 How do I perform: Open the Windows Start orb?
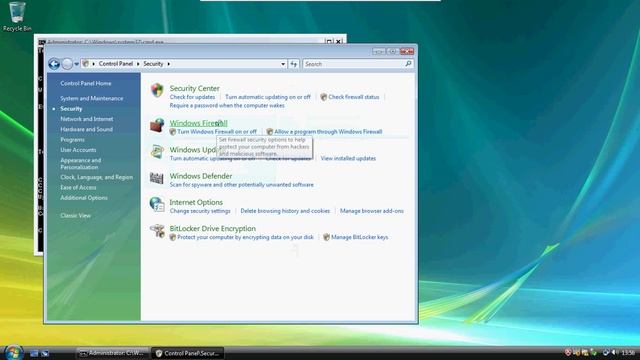[x=13, y=352]
